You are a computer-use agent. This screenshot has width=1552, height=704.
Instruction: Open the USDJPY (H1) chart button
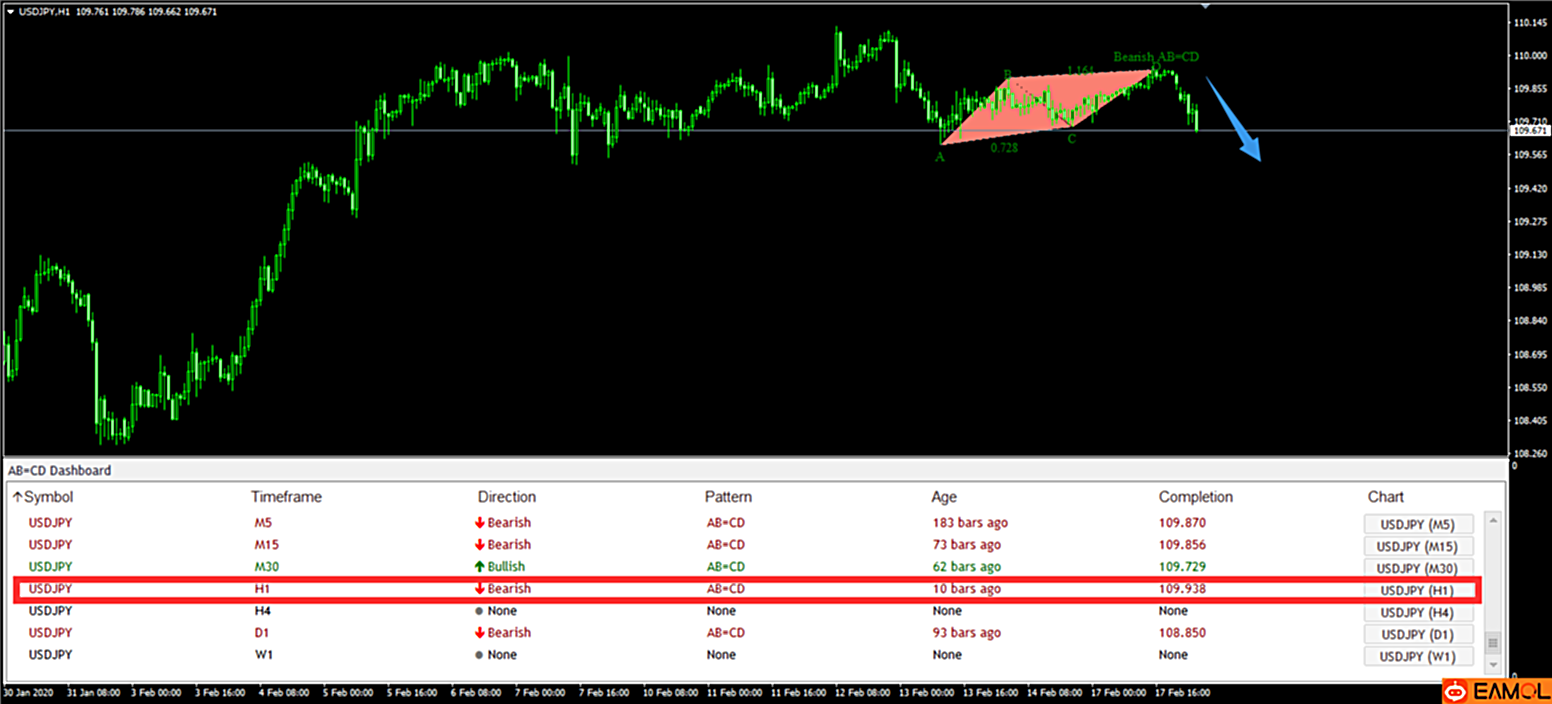(x=1418, y=590)
